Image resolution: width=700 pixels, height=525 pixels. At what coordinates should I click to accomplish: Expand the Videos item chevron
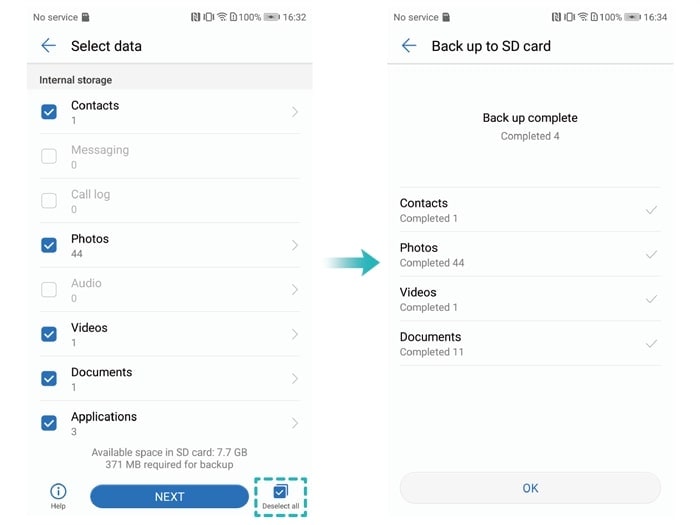pyautogui.click(x=295, y=334)
